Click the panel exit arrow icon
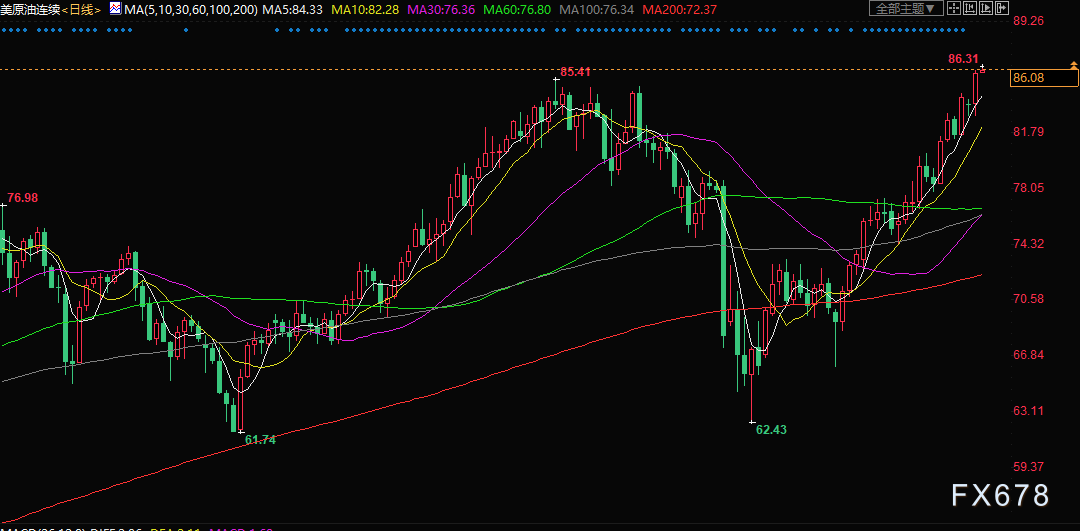 tap(1001, 8)
